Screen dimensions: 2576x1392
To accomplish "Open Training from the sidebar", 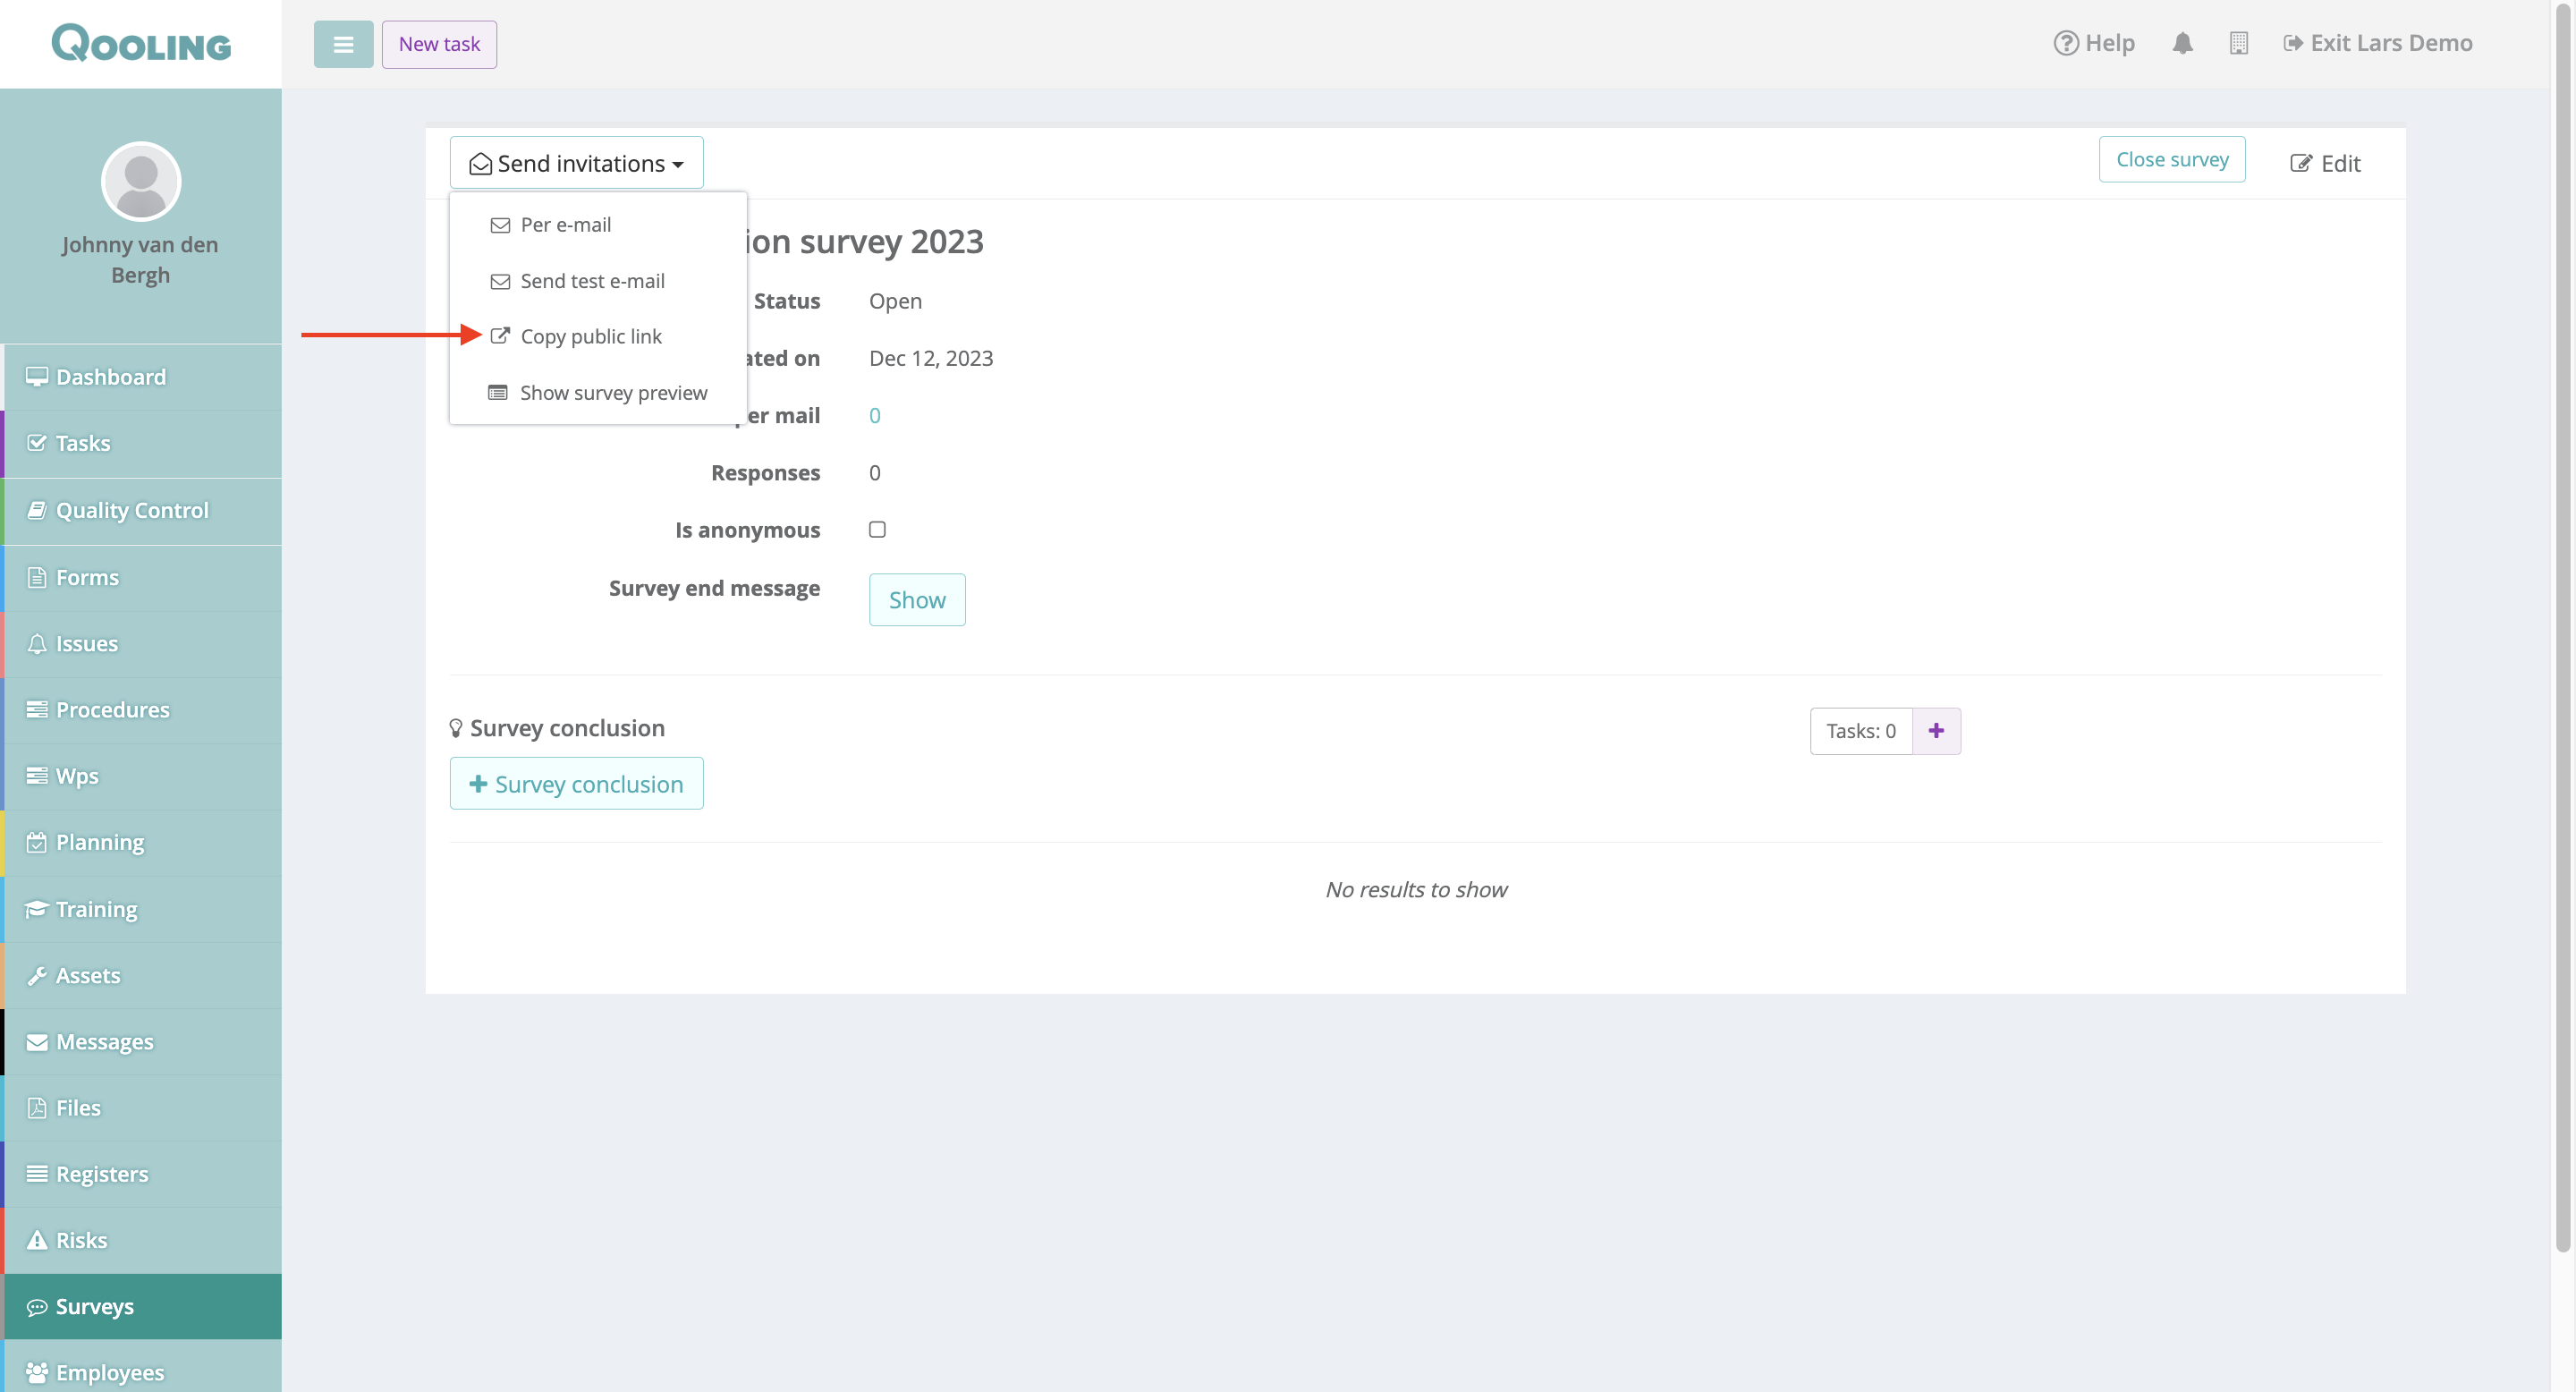I will pyautogui.click(x=96, y=909).
